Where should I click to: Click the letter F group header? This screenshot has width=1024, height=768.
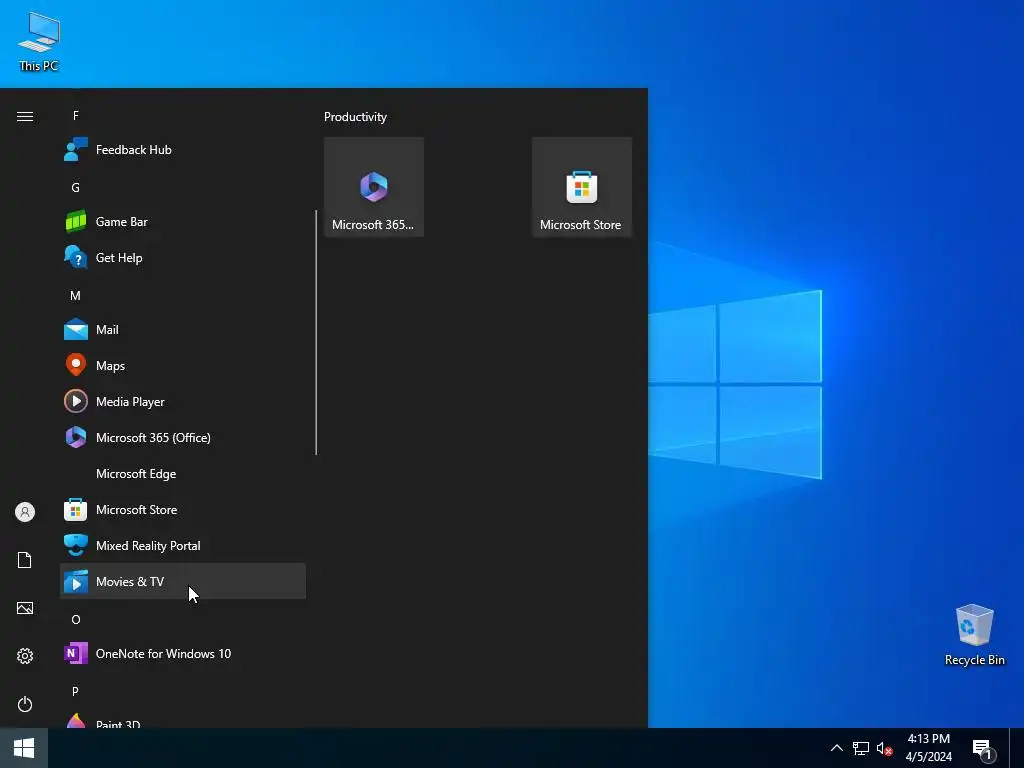(x=76, y=116)
